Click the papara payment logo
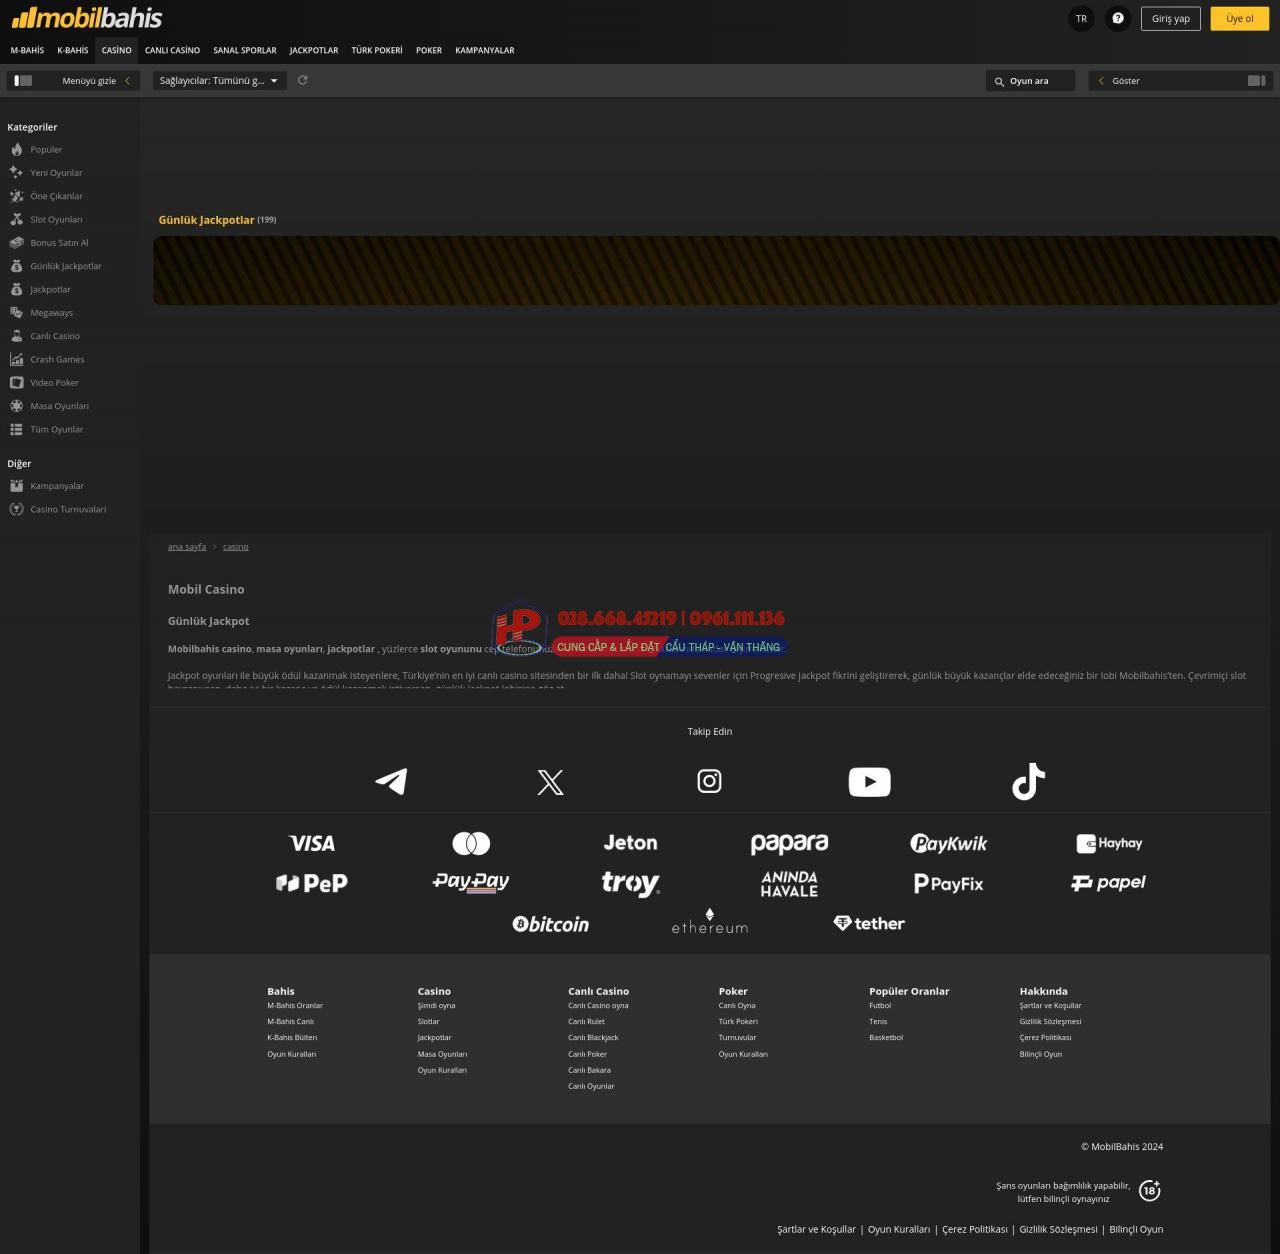 789,844
